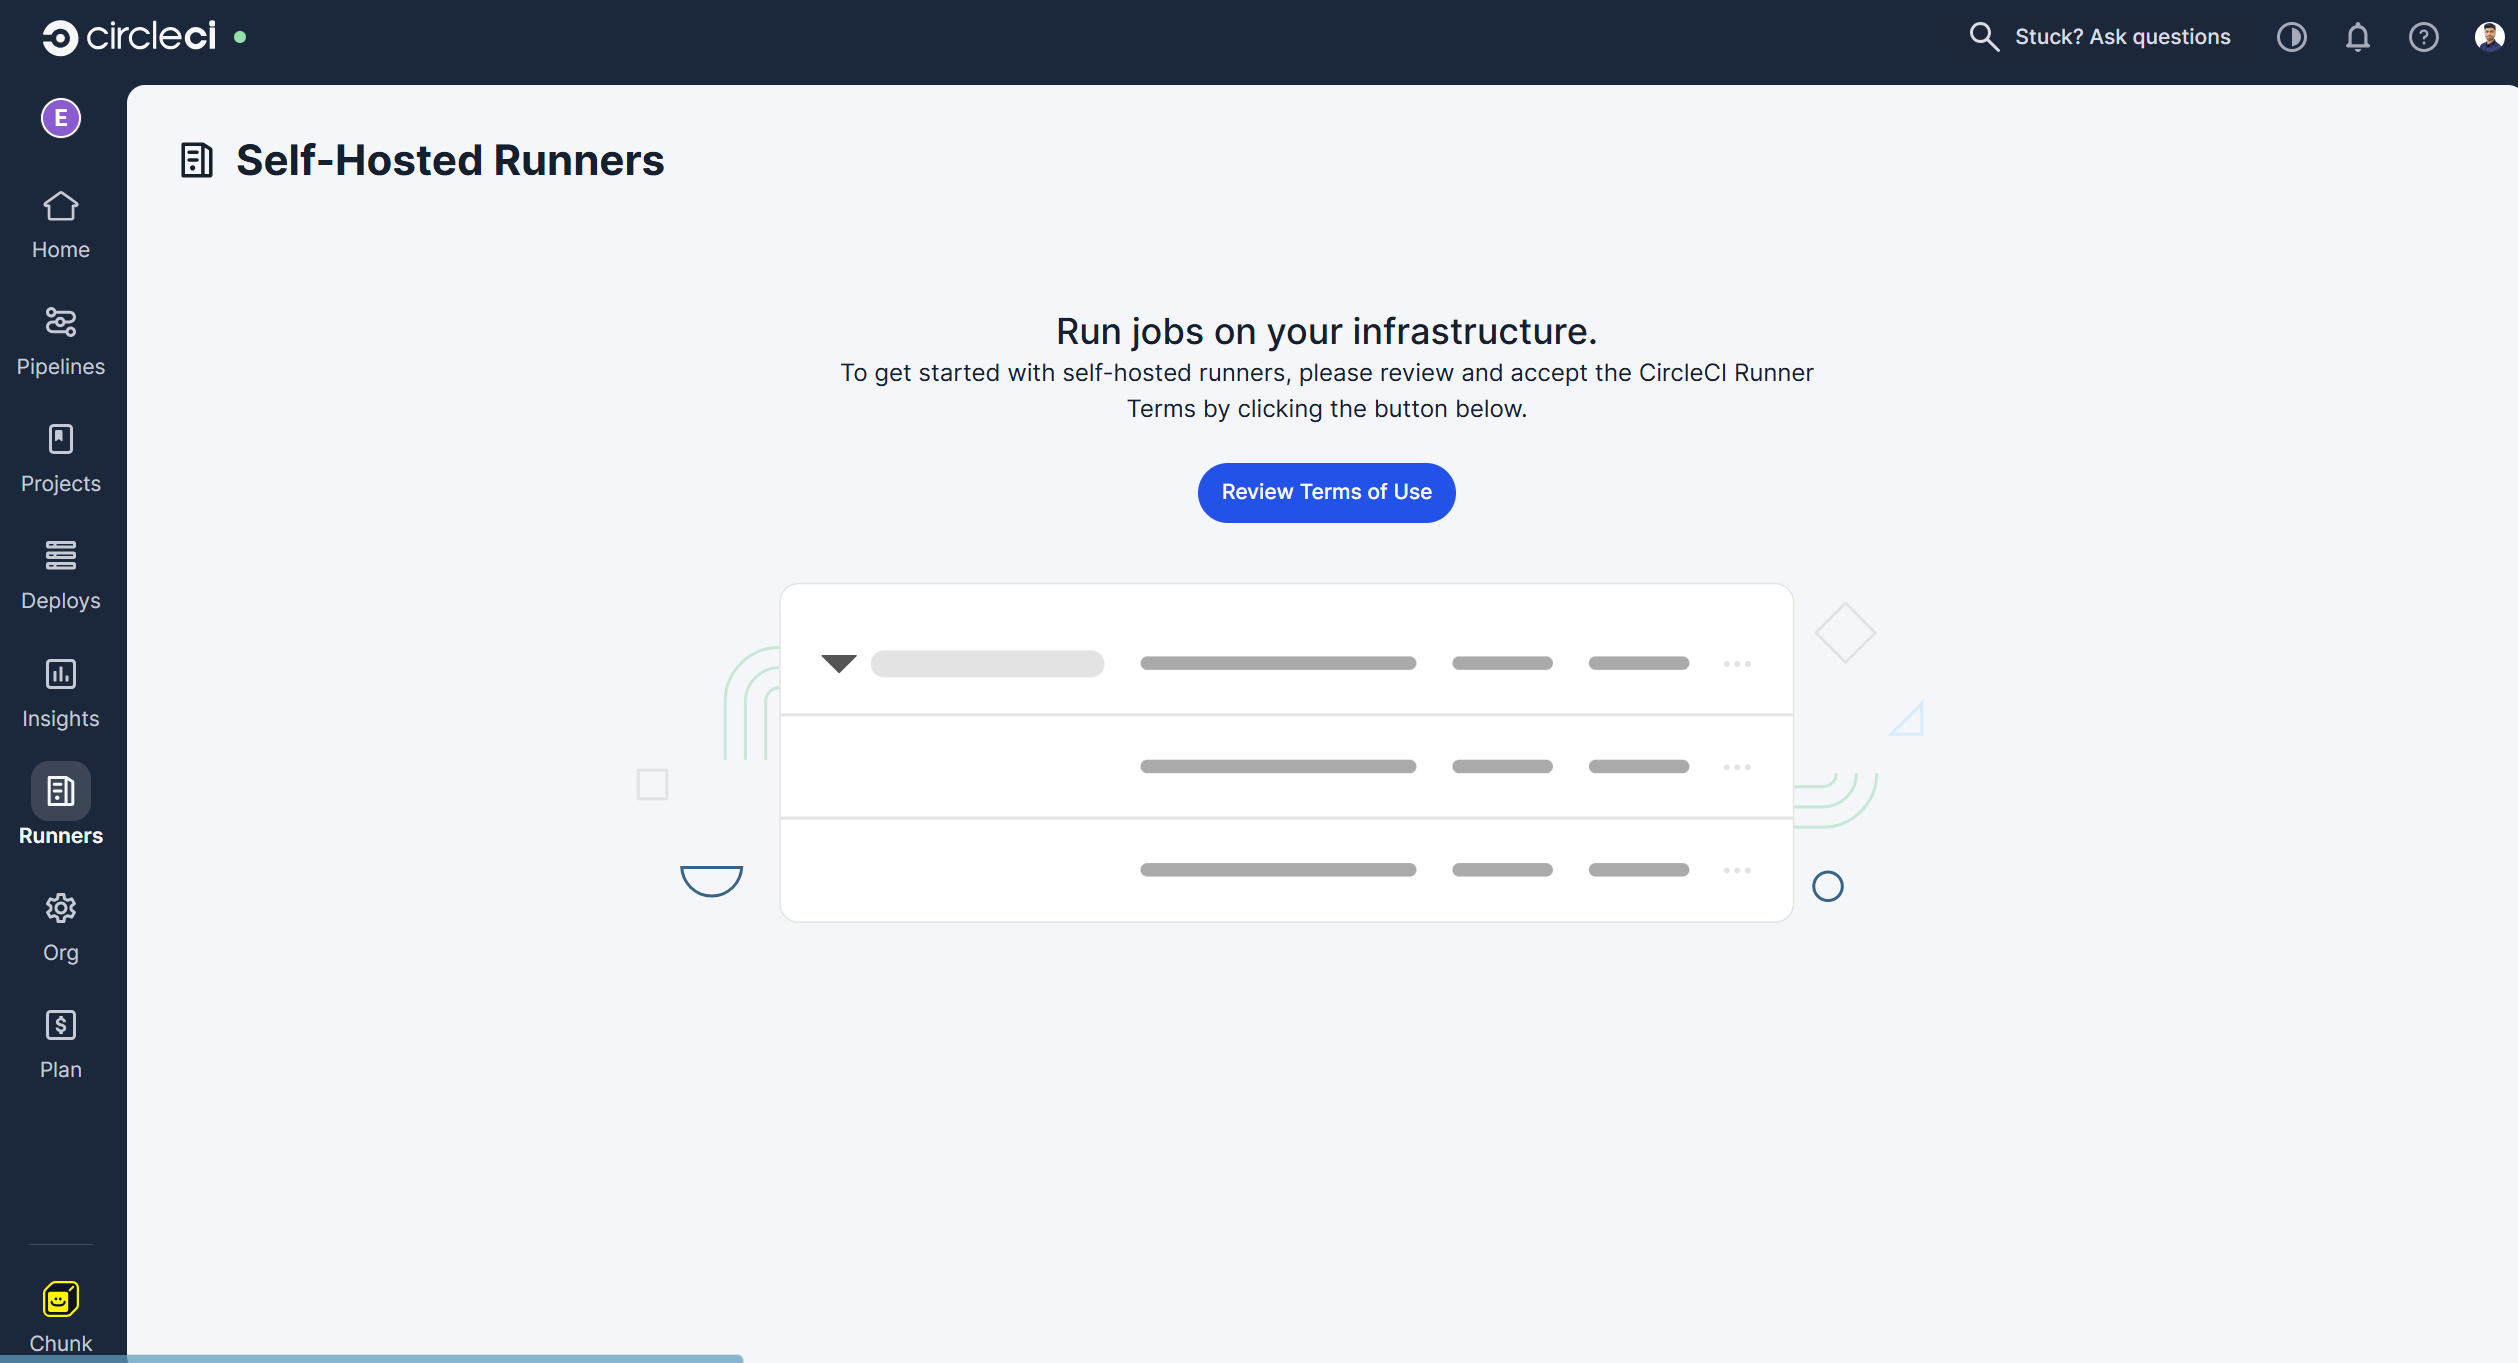Open Pipelines from the sidebar

[x=61, y=342]
